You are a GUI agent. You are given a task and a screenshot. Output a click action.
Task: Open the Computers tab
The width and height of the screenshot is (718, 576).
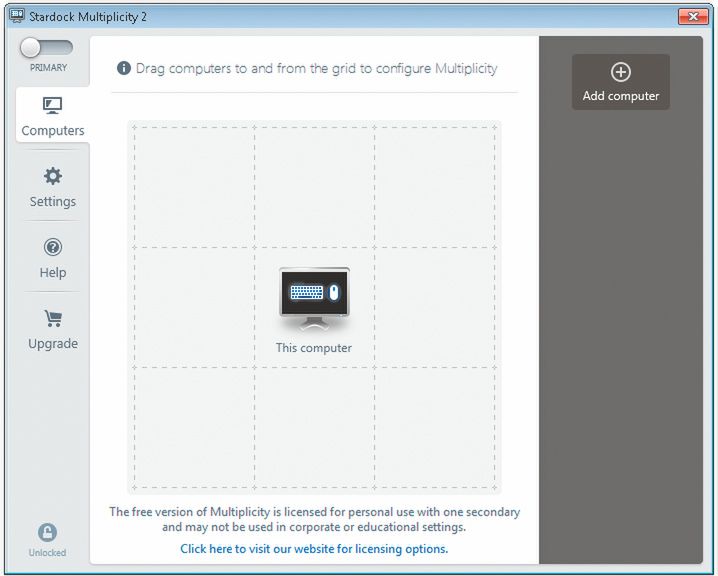pos(53,116)
